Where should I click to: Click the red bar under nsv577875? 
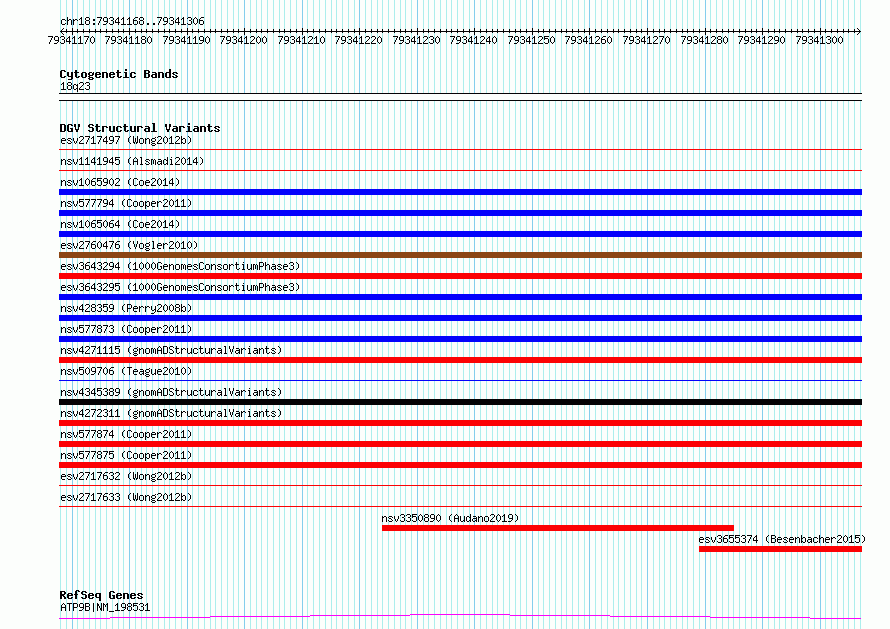(x=460, y=465)
